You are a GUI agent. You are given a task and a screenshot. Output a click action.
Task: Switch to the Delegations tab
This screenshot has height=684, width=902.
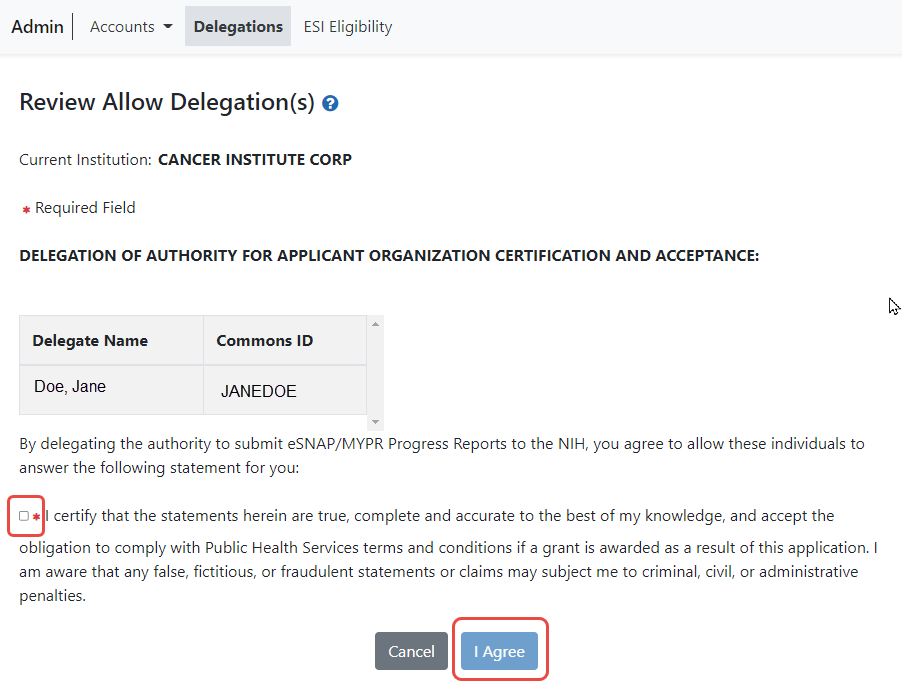(x=238, y=27)
